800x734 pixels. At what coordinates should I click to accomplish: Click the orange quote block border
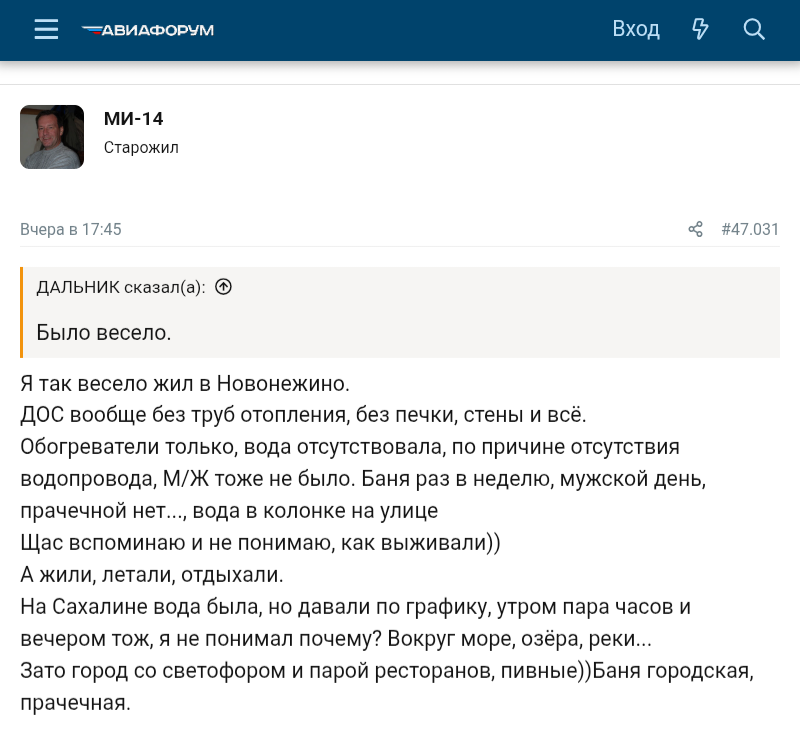21,312
